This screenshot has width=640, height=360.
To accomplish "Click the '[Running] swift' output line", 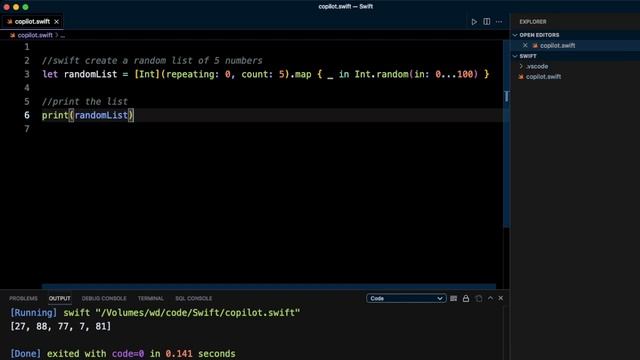I will (x=155, y=313).
